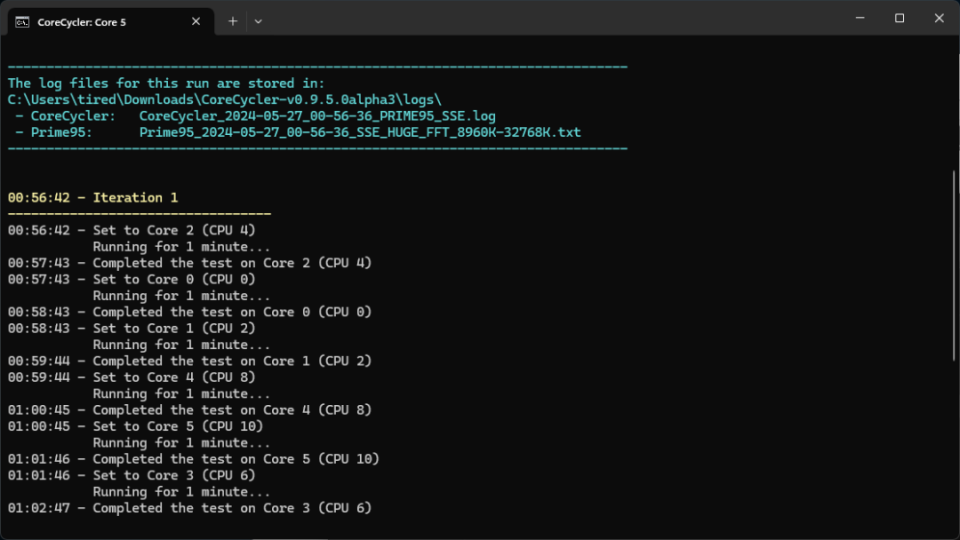
Task: Click the 'Set to Core 3 (CPU 6)' line
Action: [x=174, y=475]
